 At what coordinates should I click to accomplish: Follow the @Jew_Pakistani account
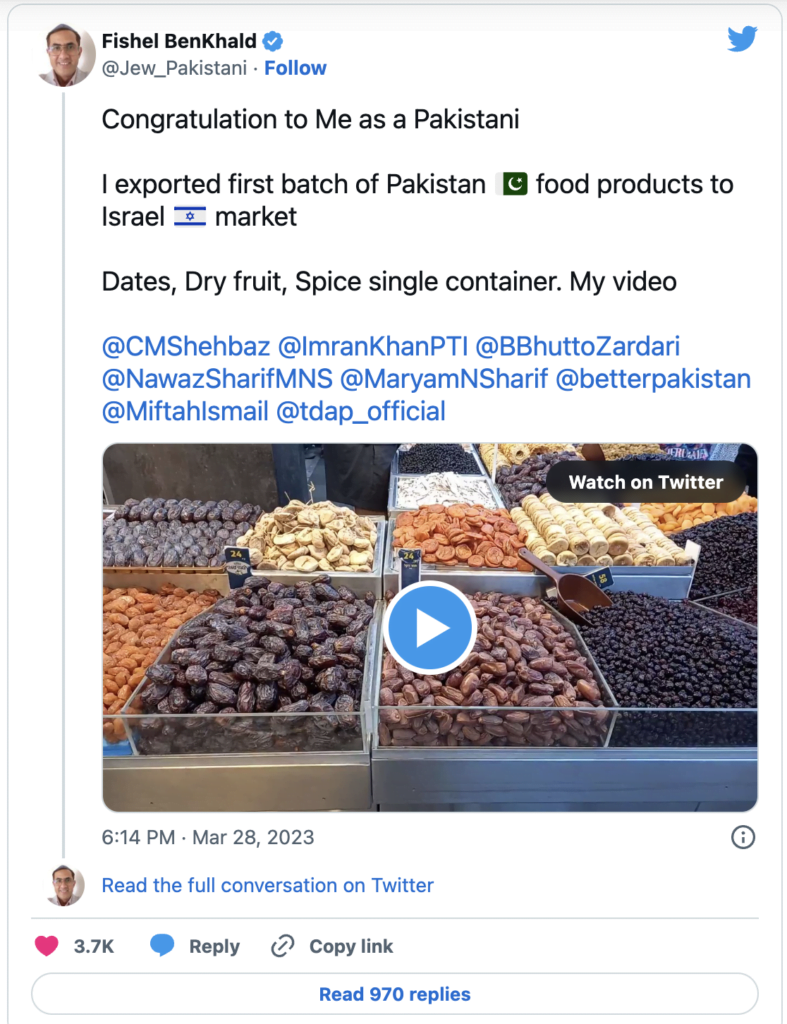tap(295, 68)
